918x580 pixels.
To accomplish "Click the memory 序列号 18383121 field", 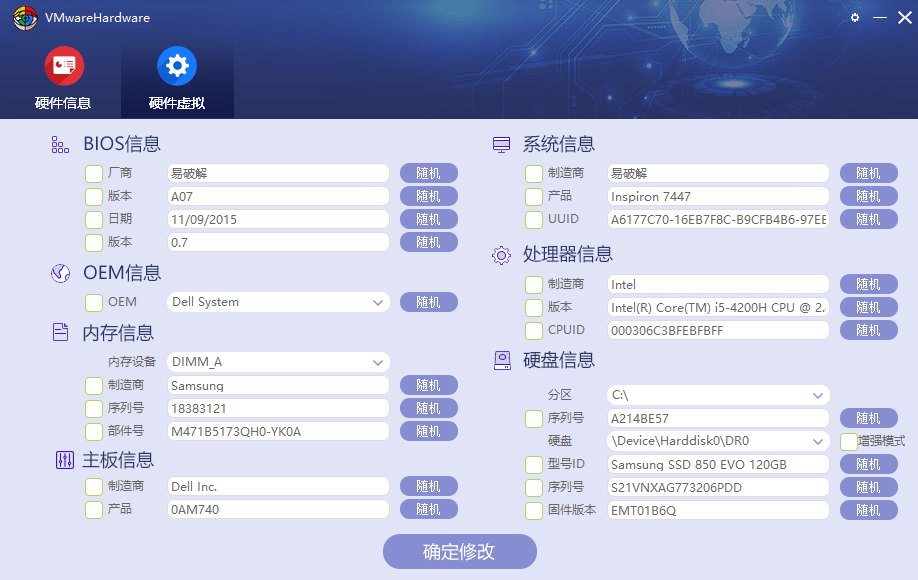I will [278, 409].
